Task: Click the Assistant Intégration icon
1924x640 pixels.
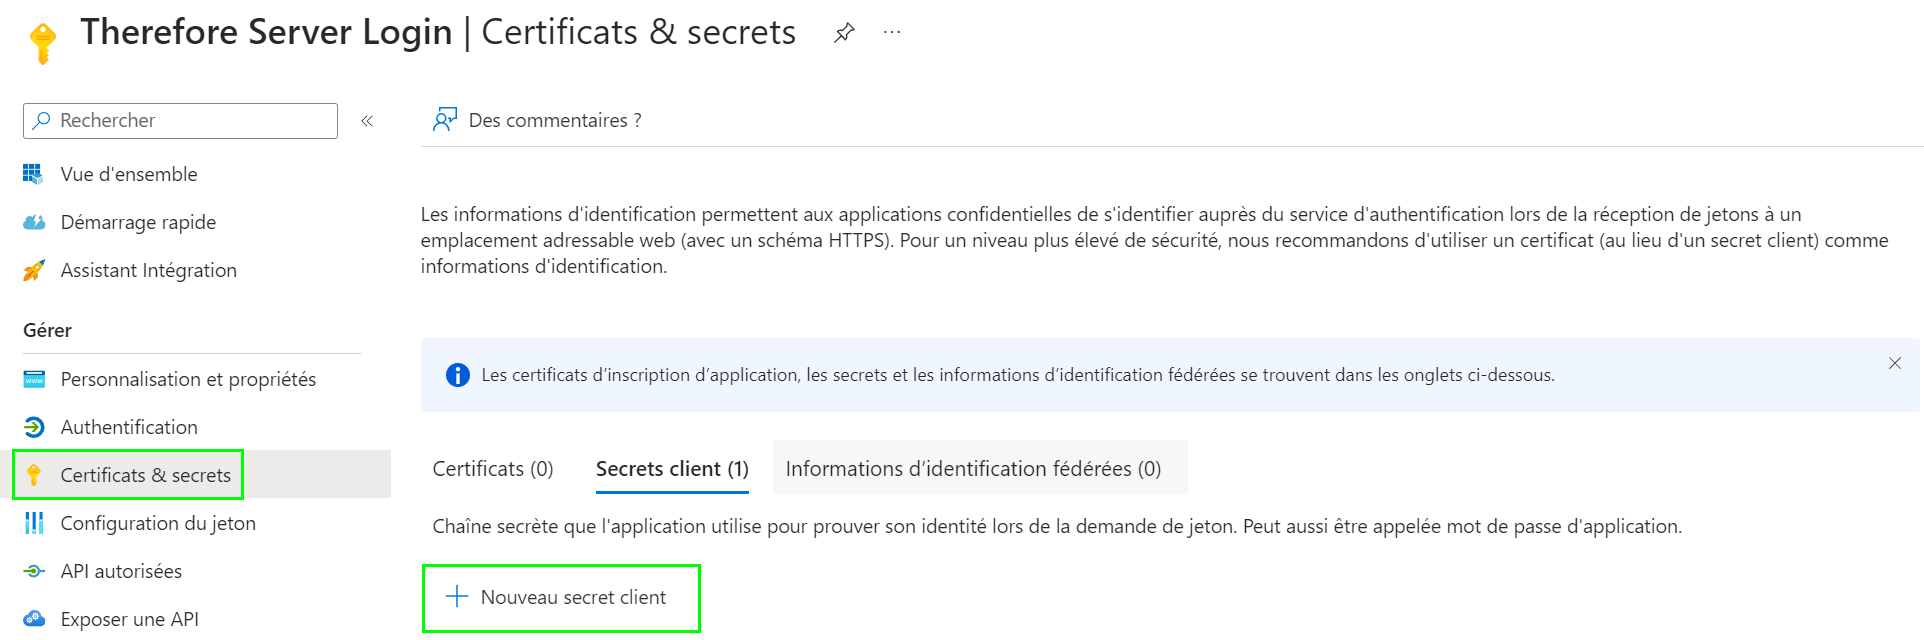Action: pyautogui.click(x=34, y=270)
